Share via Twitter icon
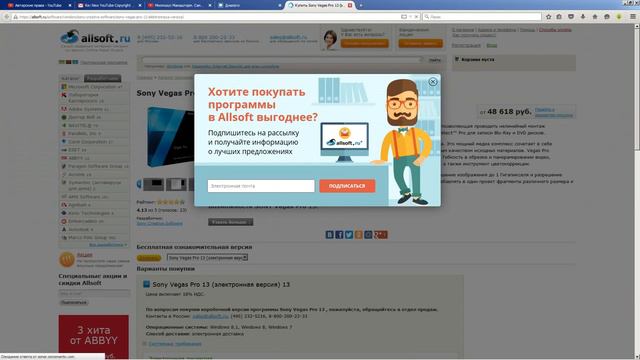 pyautogui.click(x=349, y=235)
